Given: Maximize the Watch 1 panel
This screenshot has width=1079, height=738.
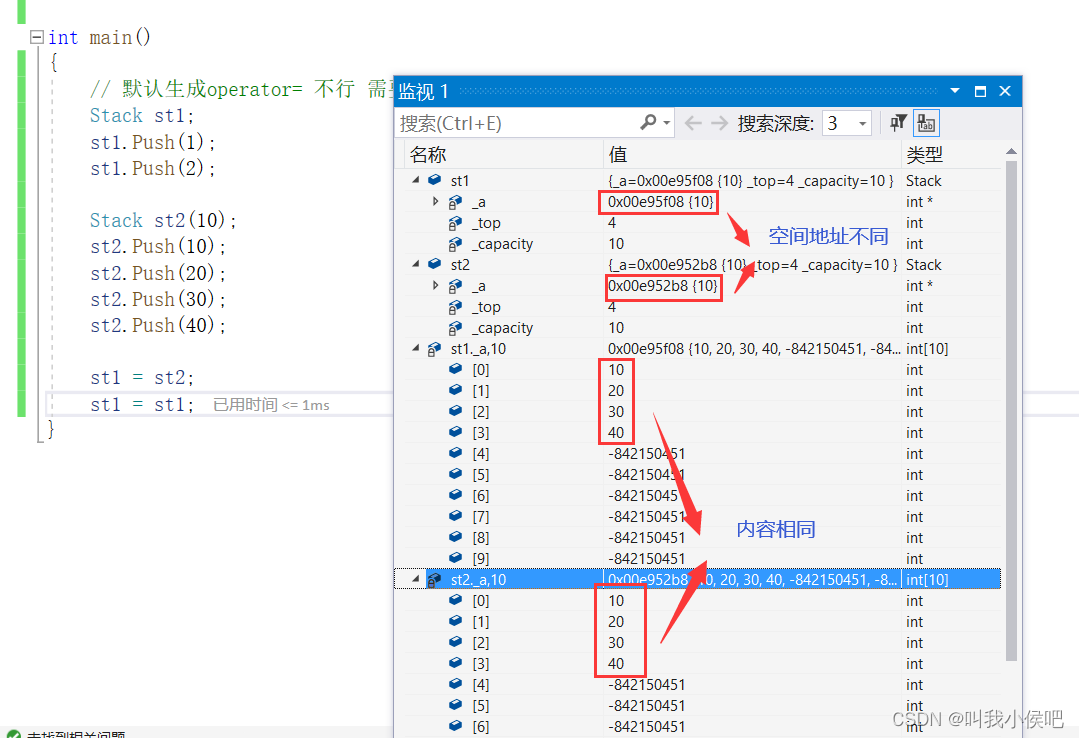Looking at the screenshot, I should point(981,91).
